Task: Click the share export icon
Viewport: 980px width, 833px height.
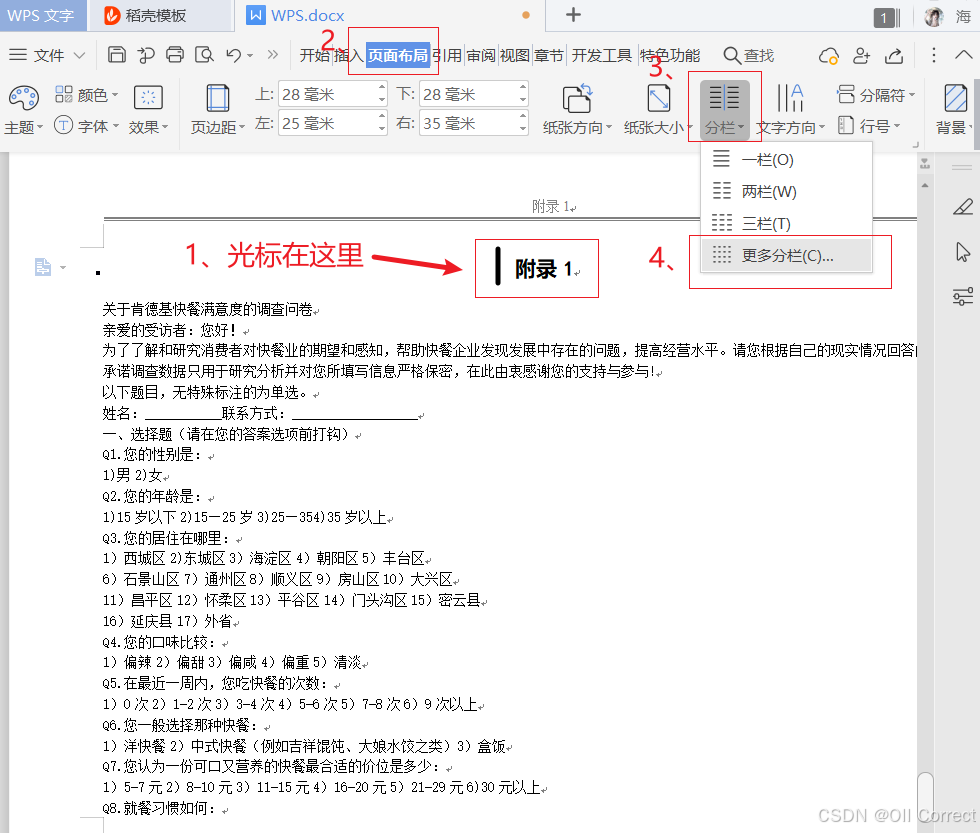Action: 894,56
